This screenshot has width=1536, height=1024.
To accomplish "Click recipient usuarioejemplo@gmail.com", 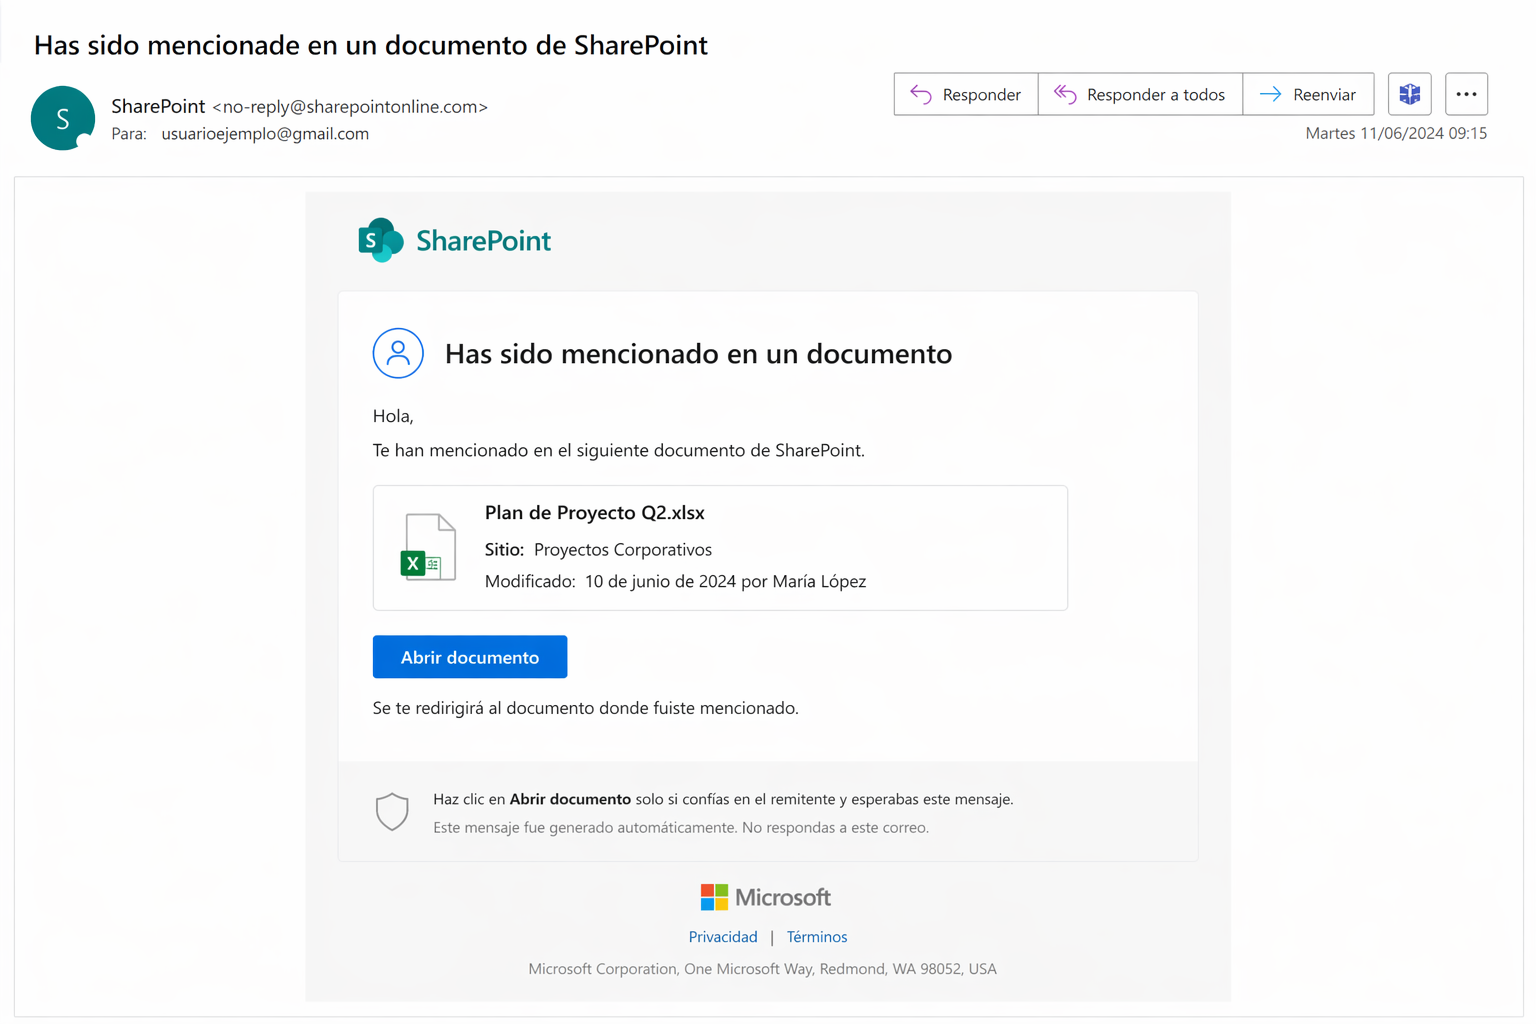I will [265, 134].
